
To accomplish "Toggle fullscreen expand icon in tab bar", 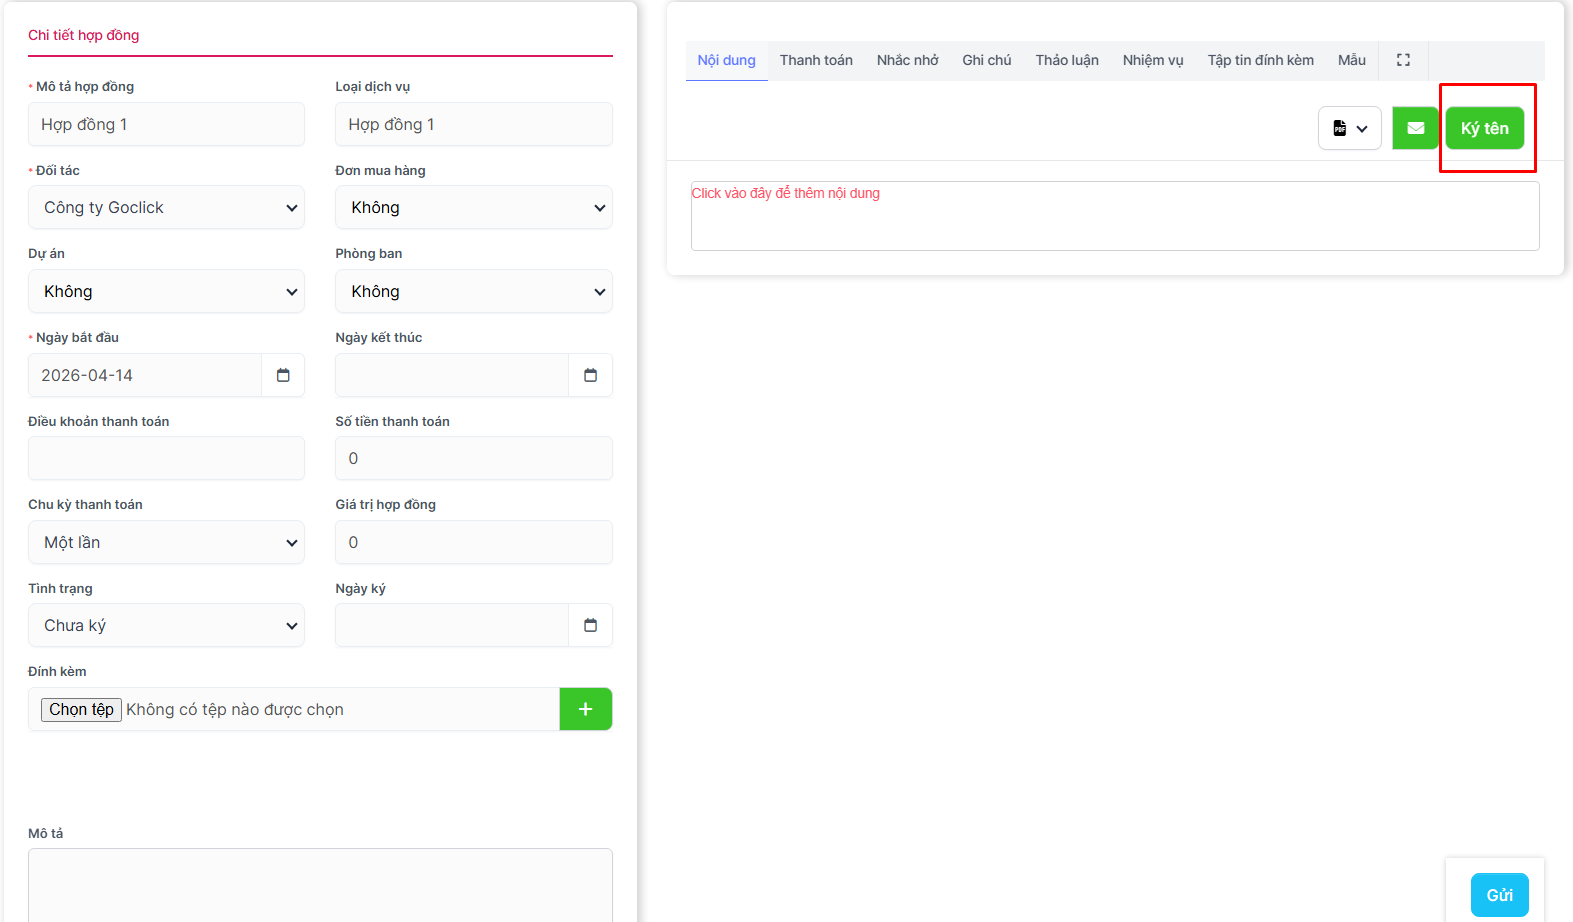I will pos(1403,60).
